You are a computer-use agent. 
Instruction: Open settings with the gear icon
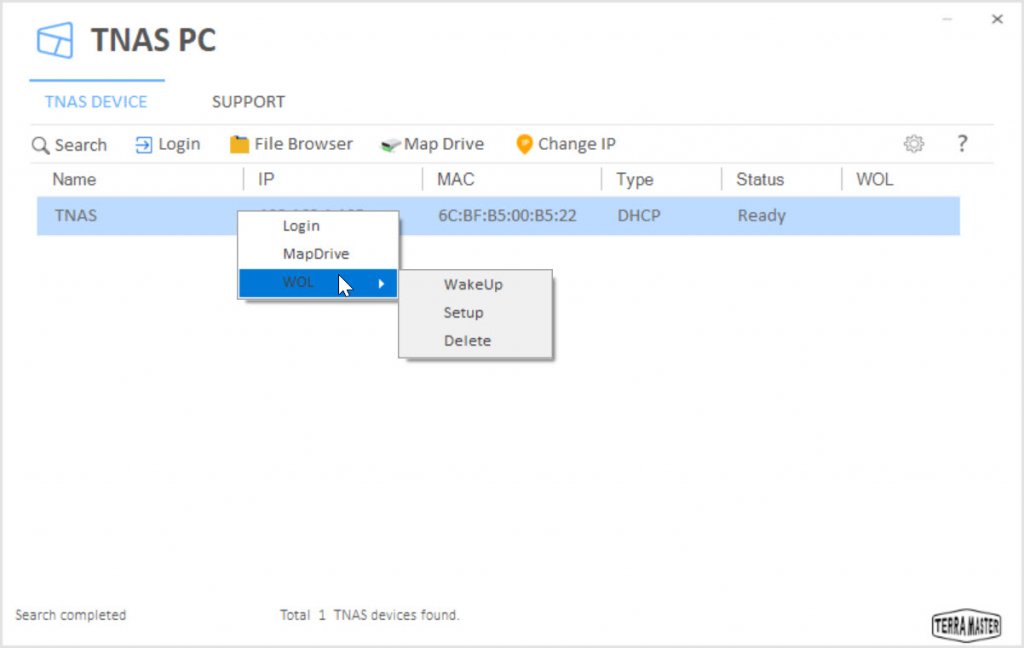tap(914, 144)
